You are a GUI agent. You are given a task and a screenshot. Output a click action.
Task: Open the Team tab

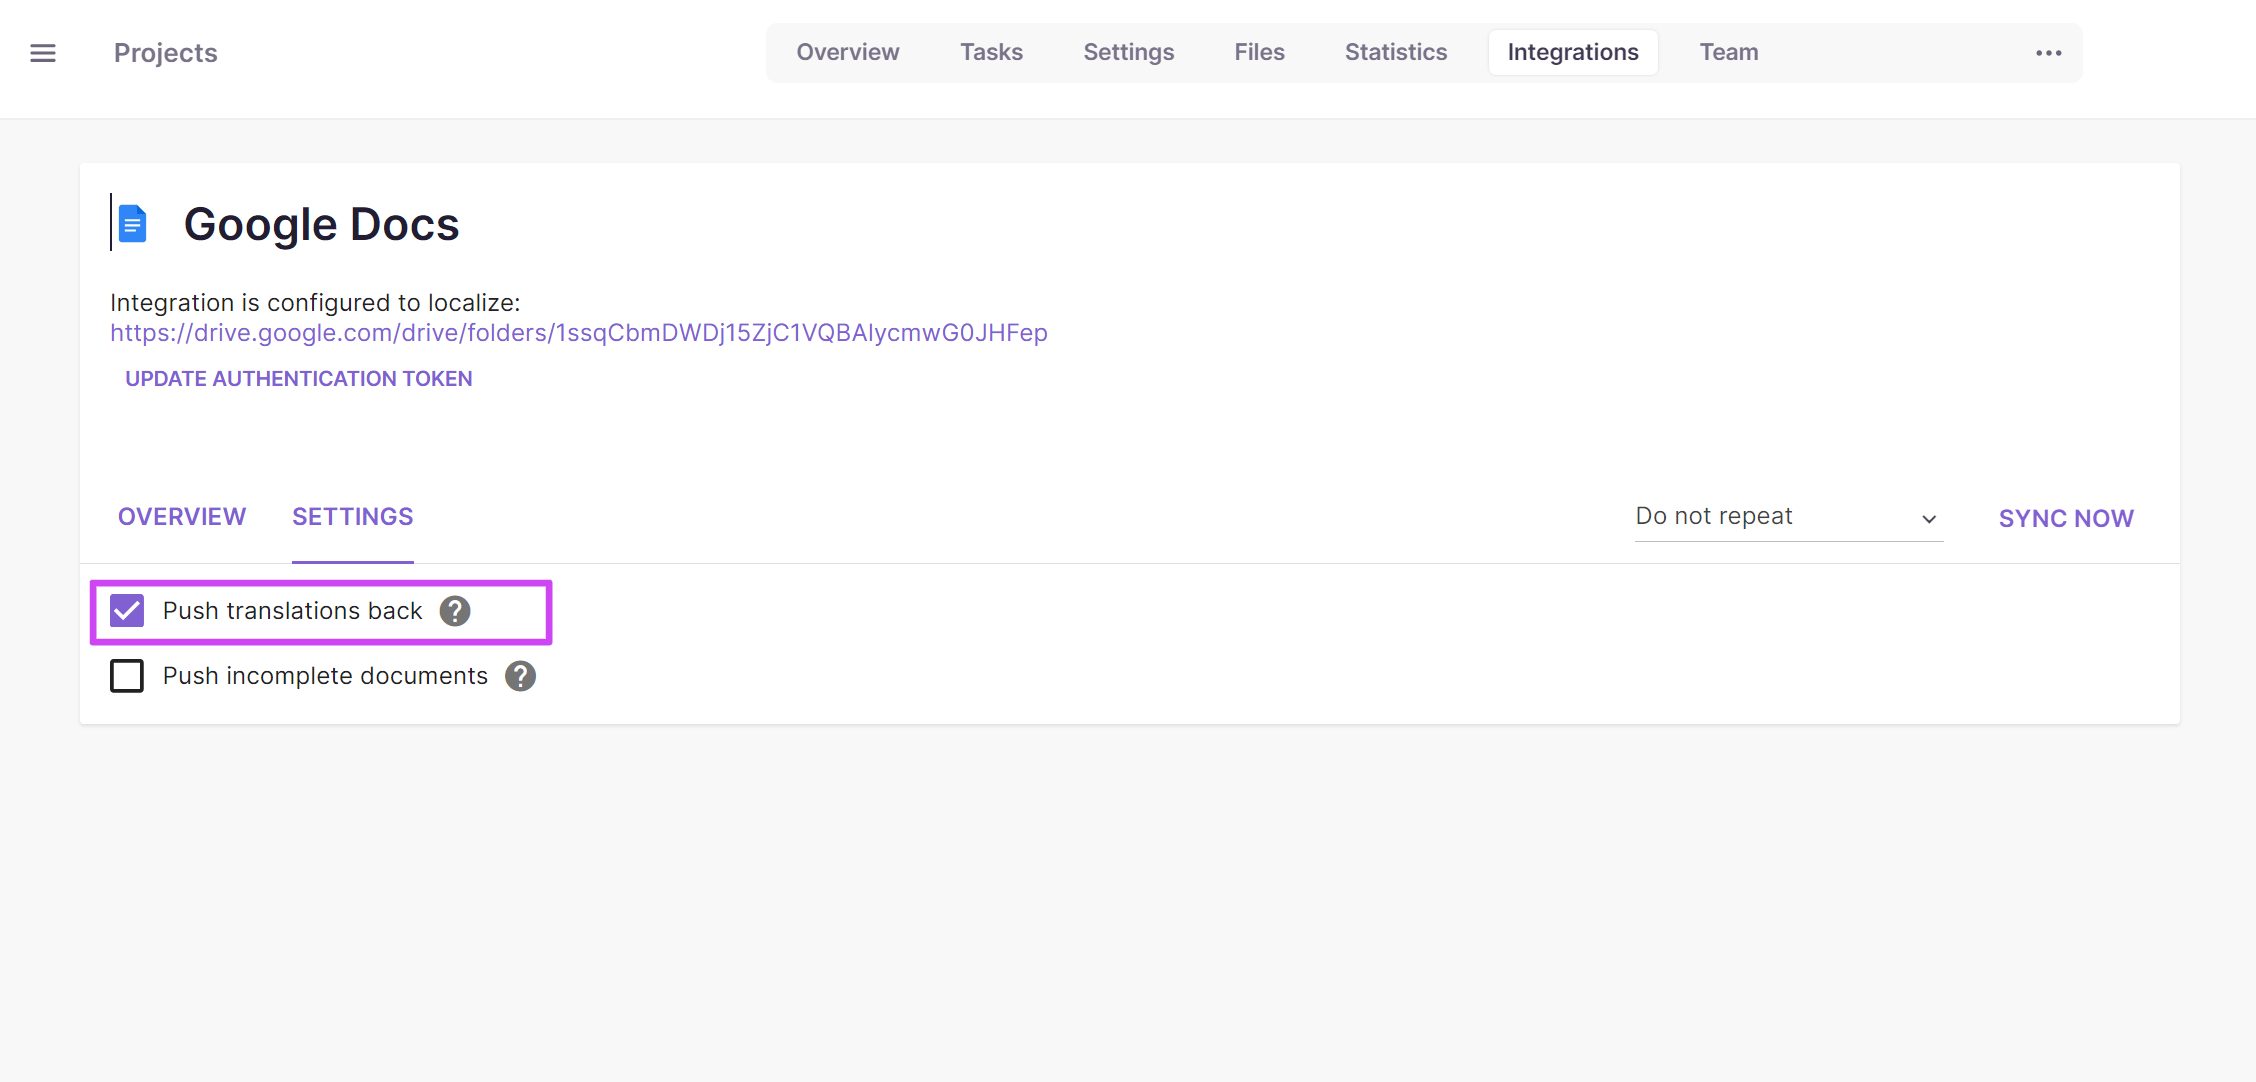[x=1729, y=52]
